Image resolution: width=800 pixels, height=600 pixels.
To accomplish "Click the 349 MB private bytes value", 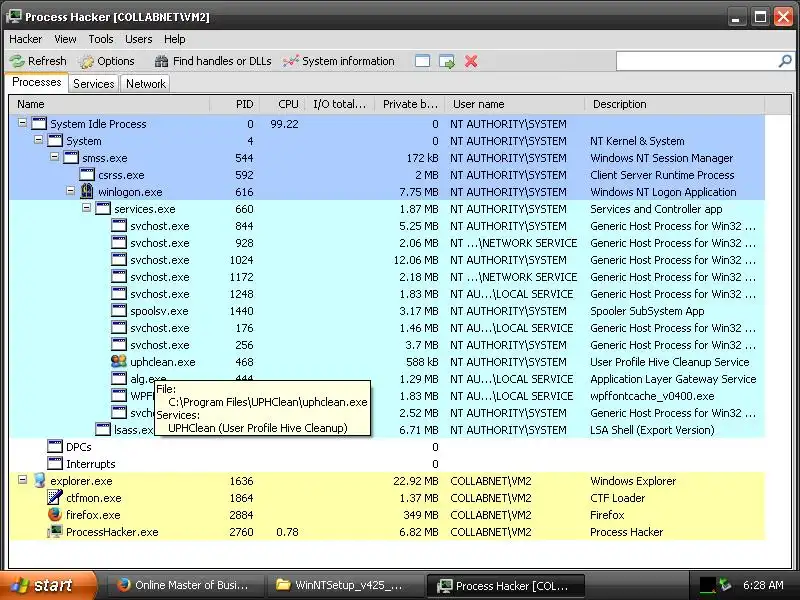I will click(420, 515).
